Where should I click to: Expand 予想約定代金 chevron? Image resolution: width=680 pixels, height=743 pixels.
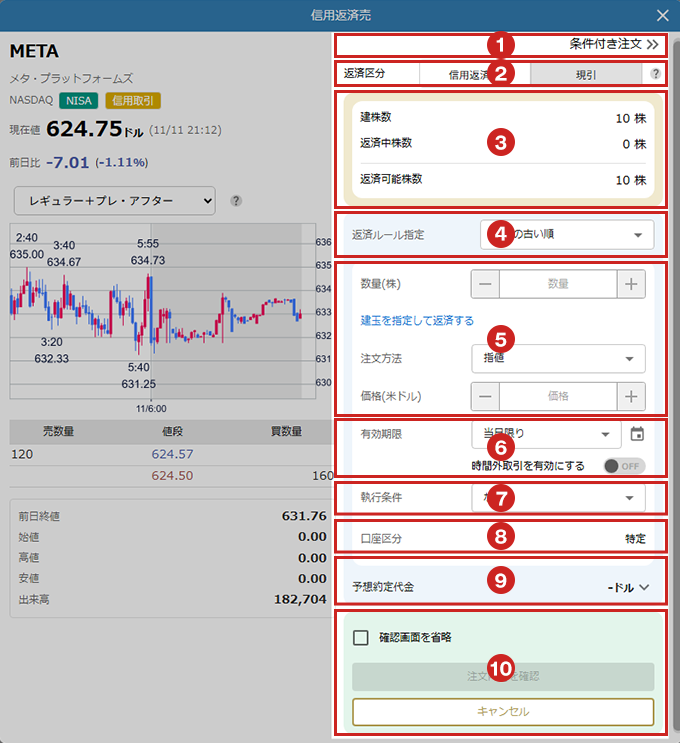[644, 587]
